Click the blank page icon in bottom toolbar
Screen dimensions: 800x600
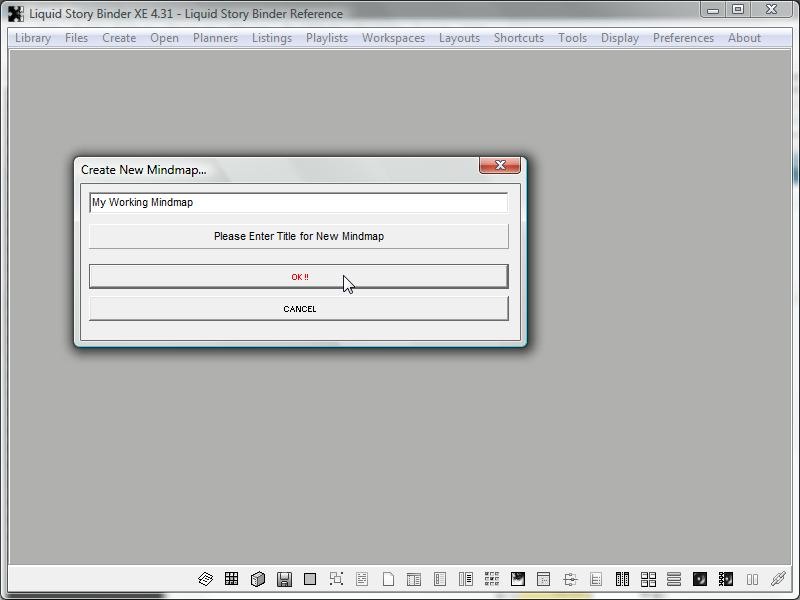tap(388, 579)
